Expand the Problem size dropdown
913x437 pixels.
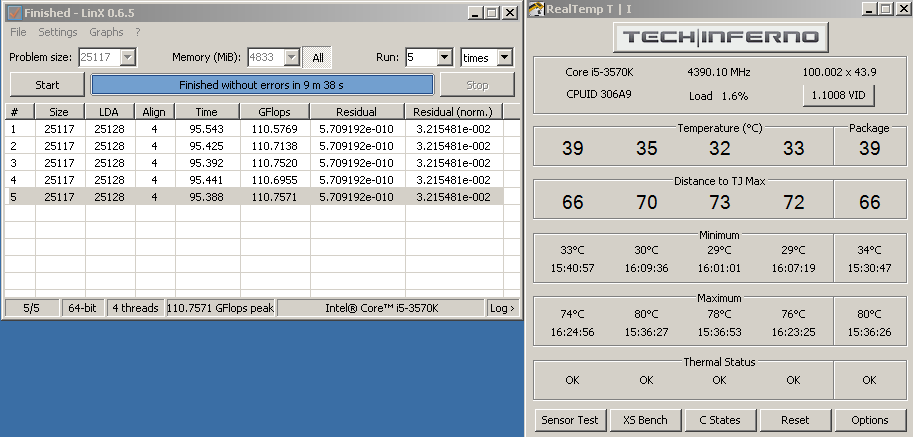tap(128, 57)
